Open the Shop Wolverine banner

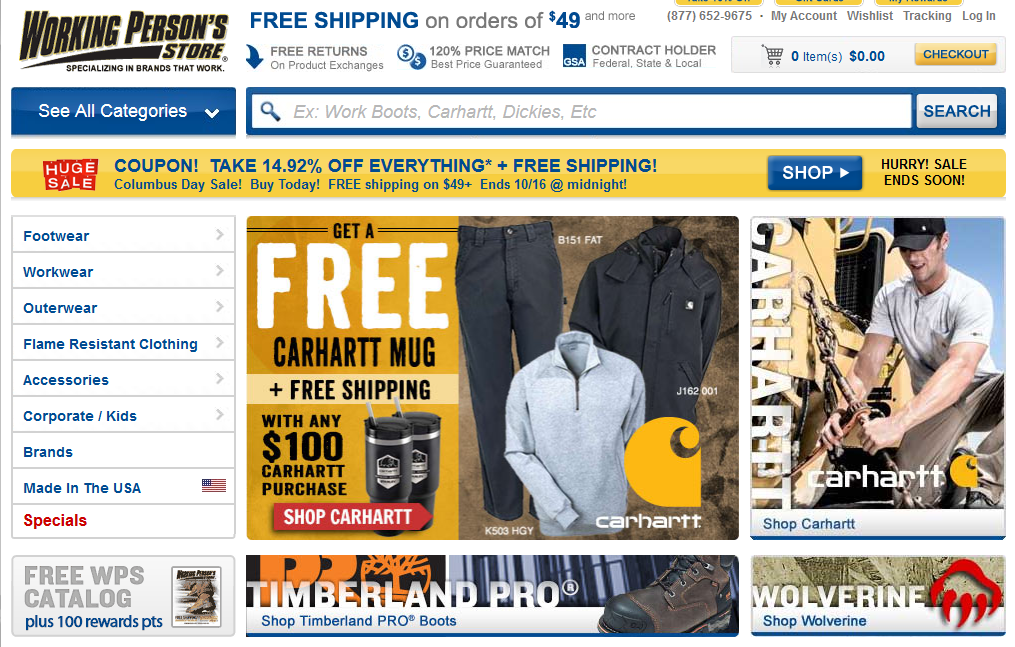pos(878,595)
